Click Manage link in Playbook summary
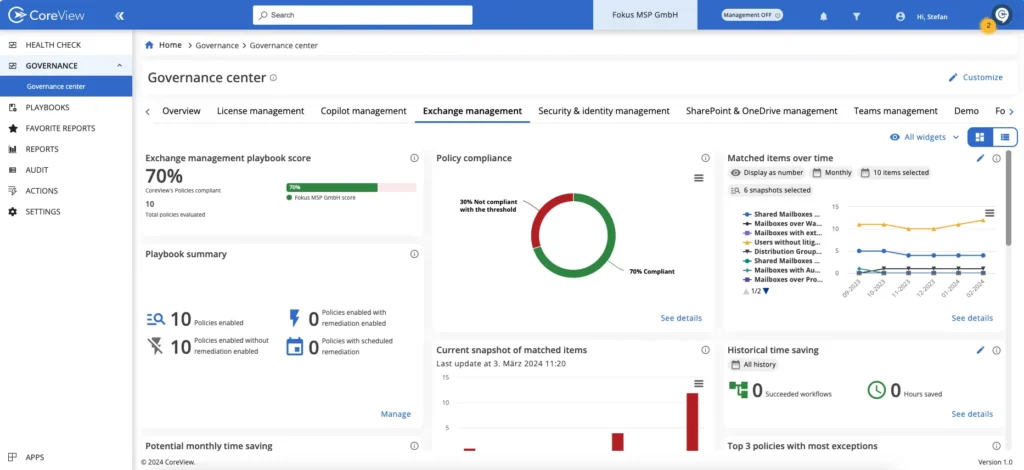Screen dimensions: 1024x470 (x=395, y=414)
